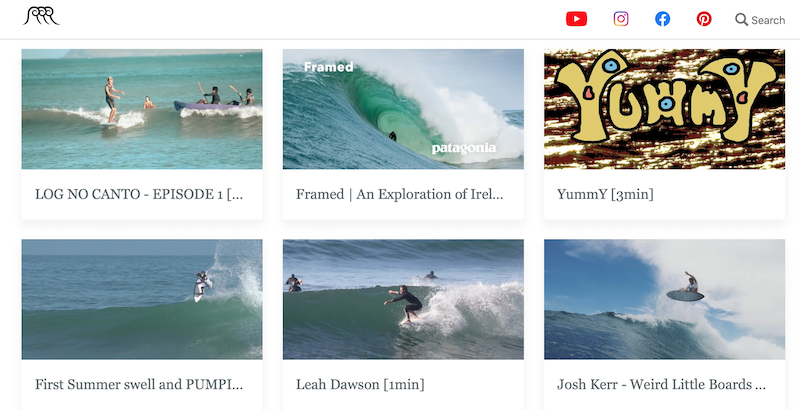Open the LOG NO CANTO thumbnail
Screen dimensions: 800x410
[x=142, y=109]
